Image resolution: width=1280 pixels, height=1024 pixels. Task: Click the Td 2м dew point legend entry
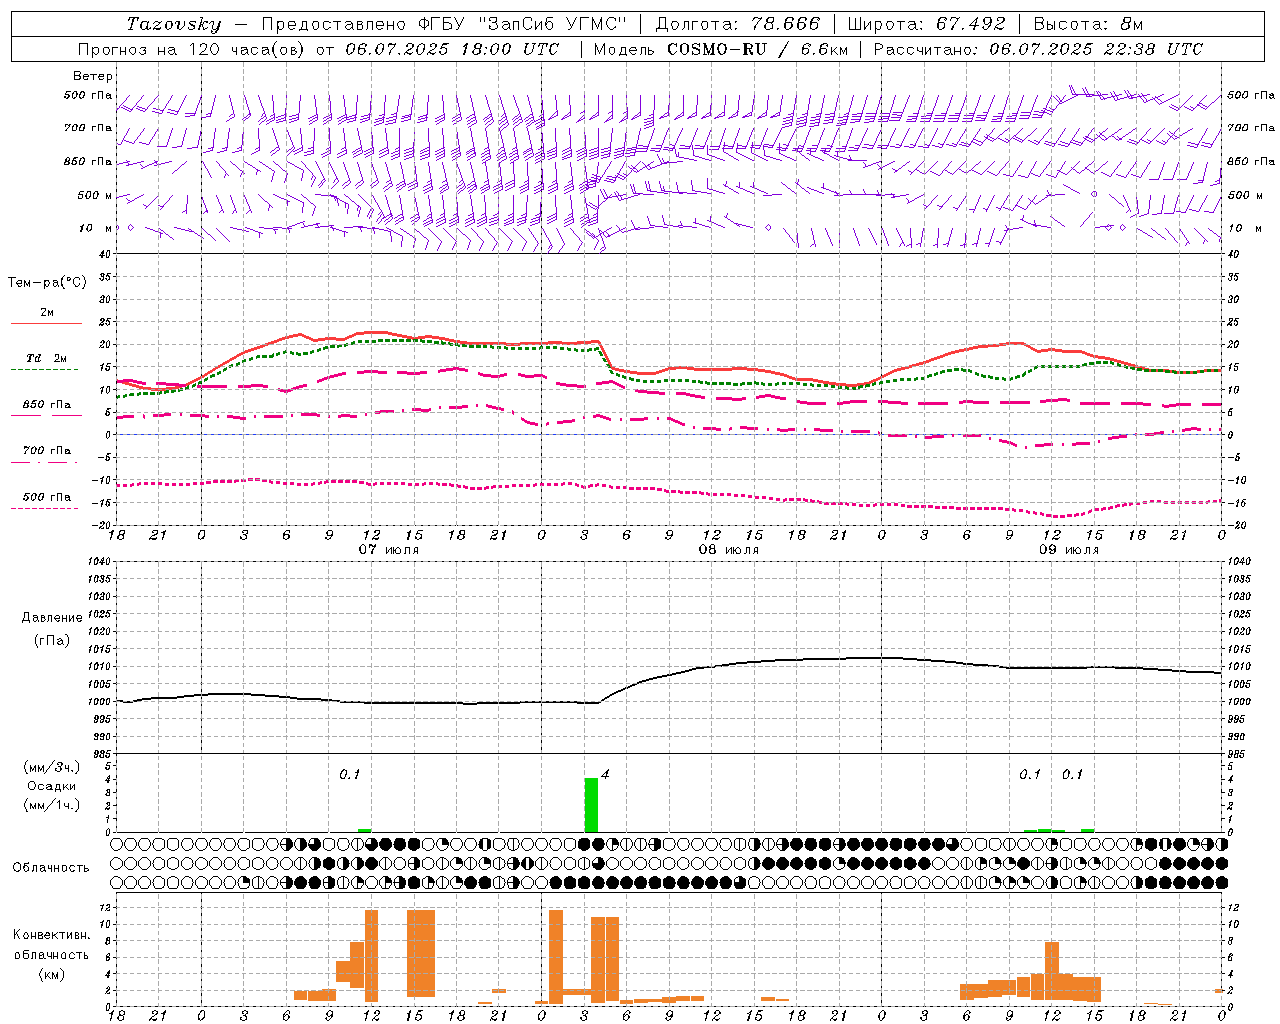tap(47, 358)
